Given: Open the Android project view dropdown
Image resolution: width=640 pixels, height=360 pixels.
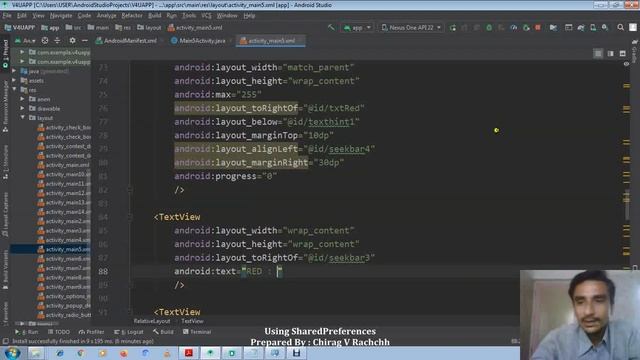Looking at the screenshot, I should (x=25, y=41).
